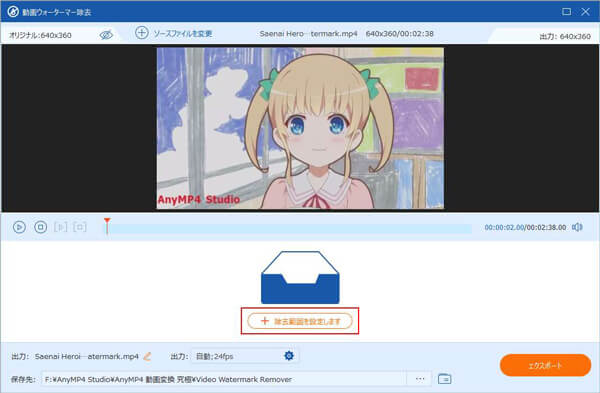This screenshot has width=600, height=393.
Task: Click the video preview thumbnail
Action: click(300, 128)
